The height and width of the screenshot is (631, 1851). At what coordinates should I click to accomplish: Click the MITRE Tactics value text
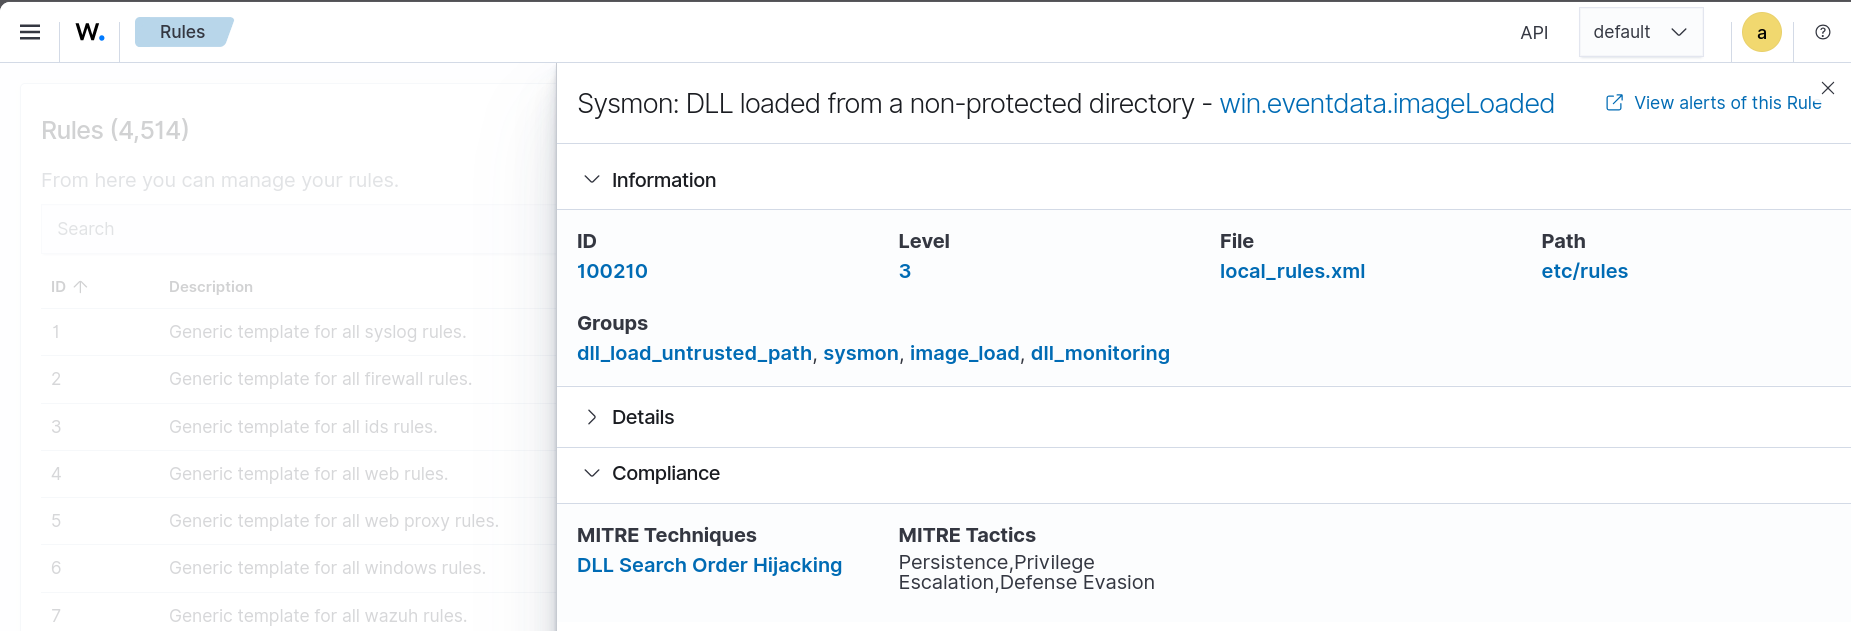pos(1026,572)
